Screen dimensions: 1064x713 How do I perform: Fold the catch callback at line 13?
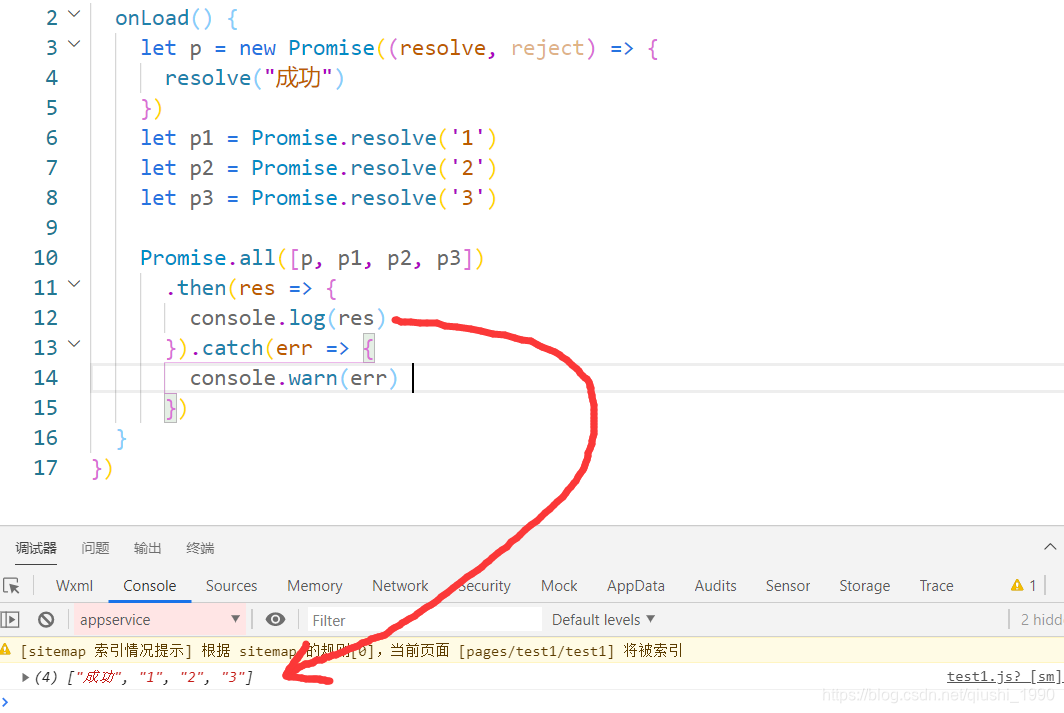(75, 344)
